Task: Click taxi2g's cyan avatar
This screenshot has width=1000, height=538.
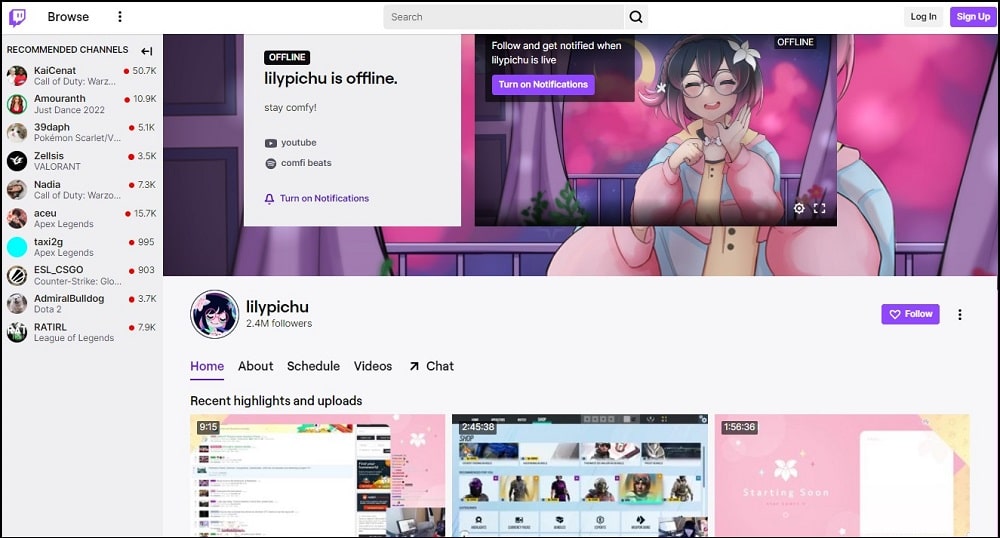Action: coord(17,247)
